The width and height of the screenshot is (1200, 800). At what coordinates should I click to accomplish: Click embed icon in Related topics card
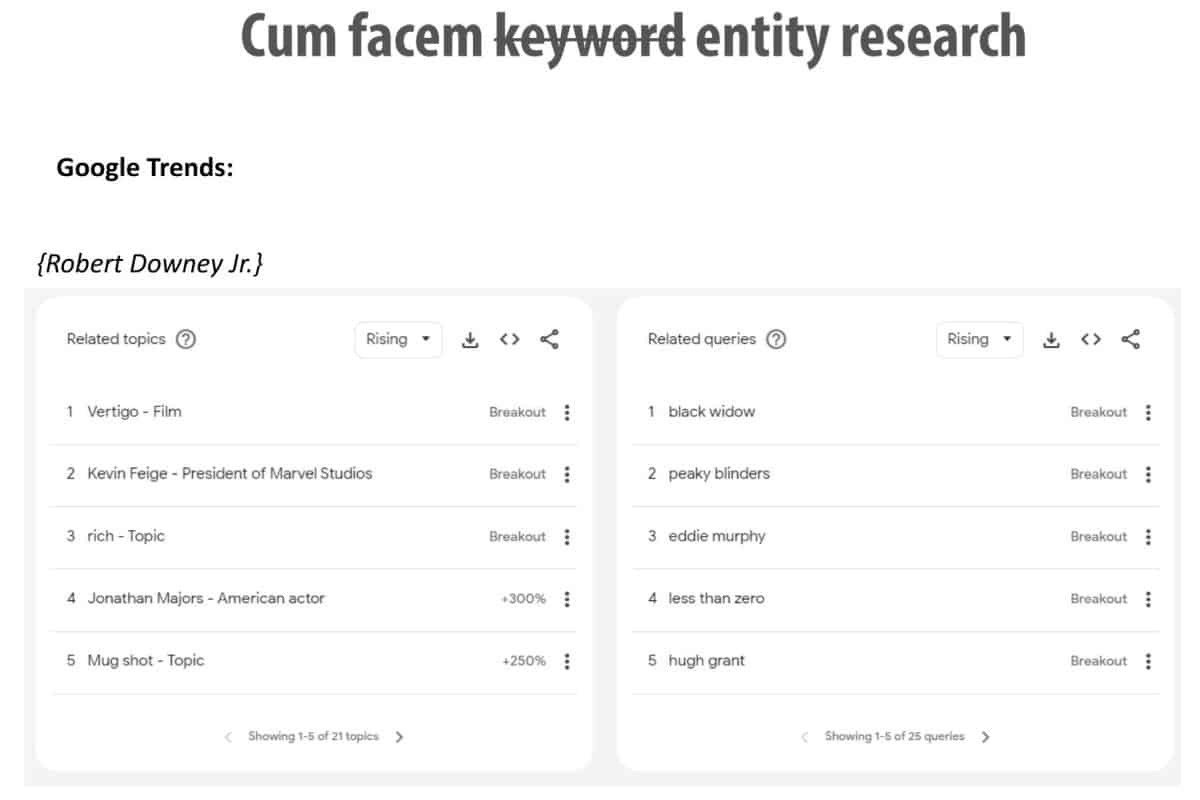pos(510,340)
